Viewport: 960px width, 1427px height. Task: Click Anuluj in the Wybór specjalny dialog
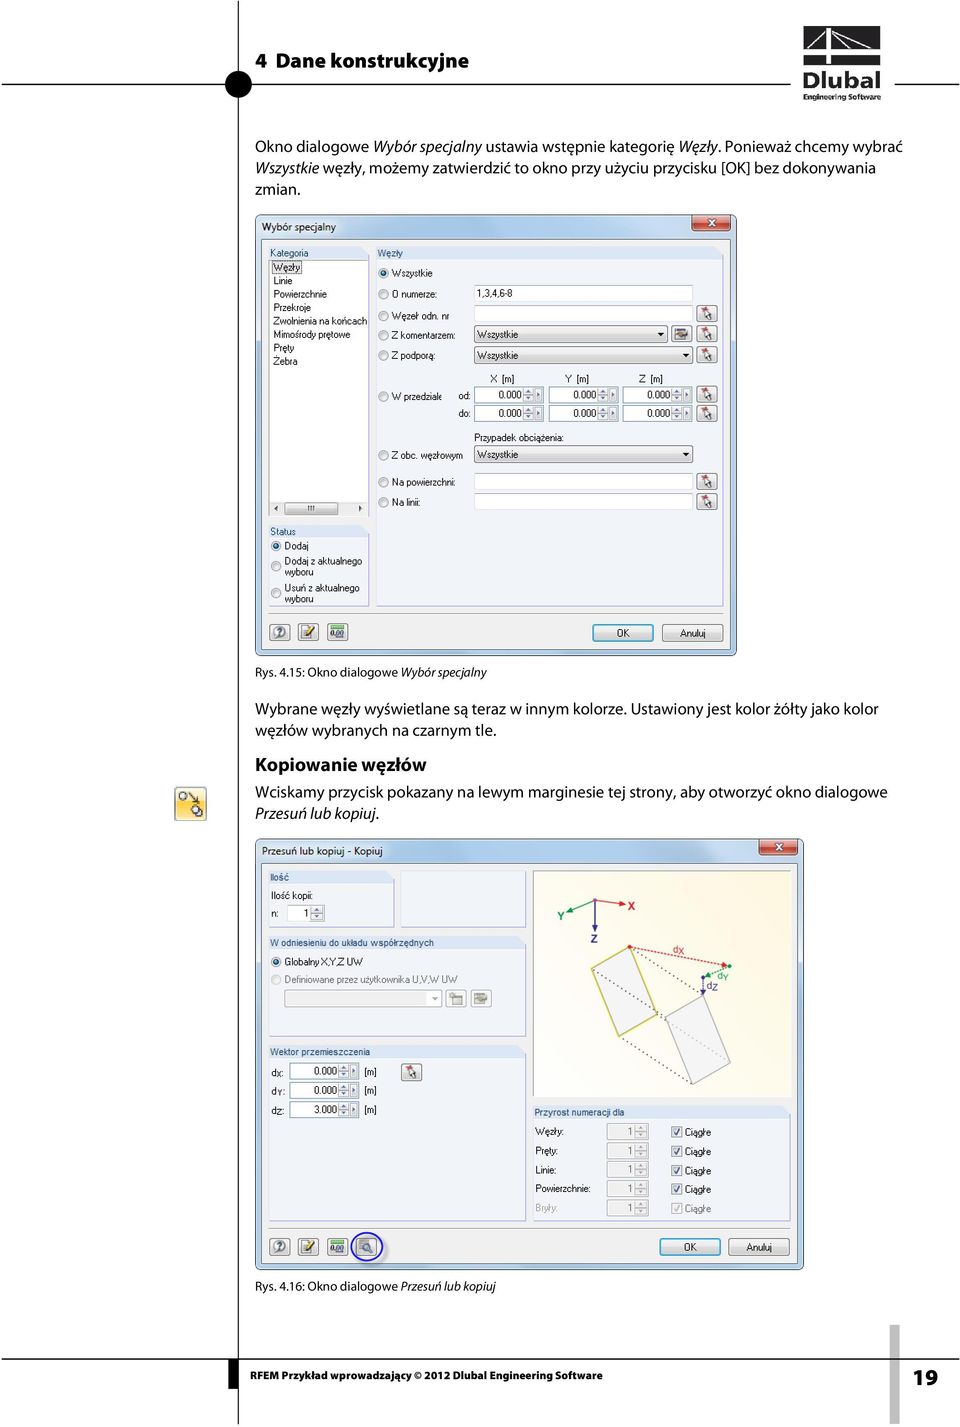(692, 633)
